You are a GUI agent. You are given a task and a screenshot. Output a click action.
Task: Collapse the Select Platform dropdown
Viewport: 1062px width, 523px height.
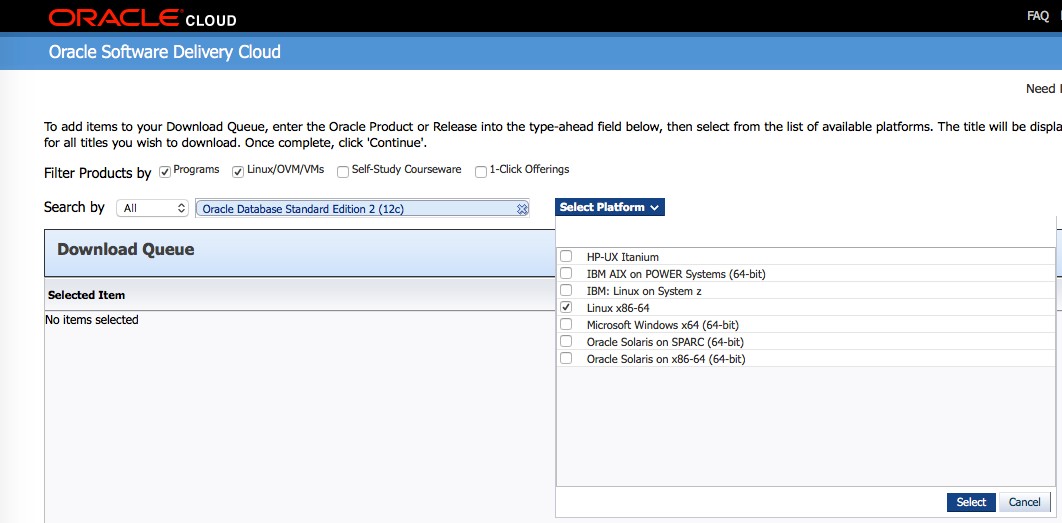tap(610, 207)
